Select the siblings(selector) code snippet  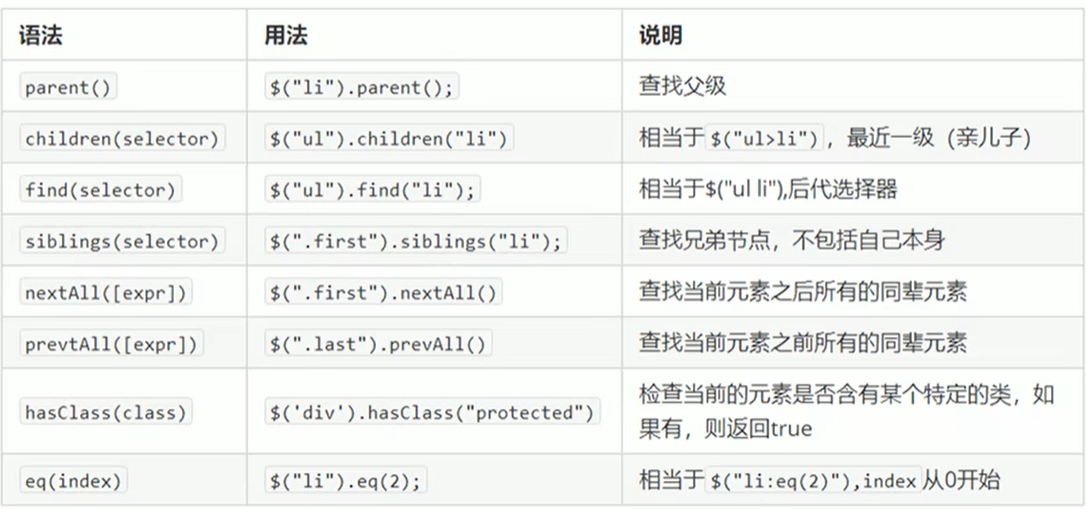coord(122,241)
